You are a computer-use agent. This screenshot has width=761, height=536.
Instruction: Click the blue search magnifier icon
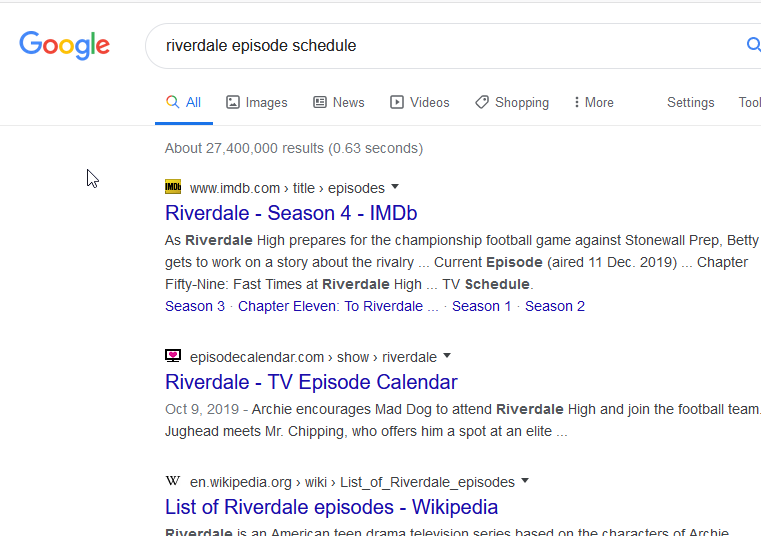[x=753, y=45]
